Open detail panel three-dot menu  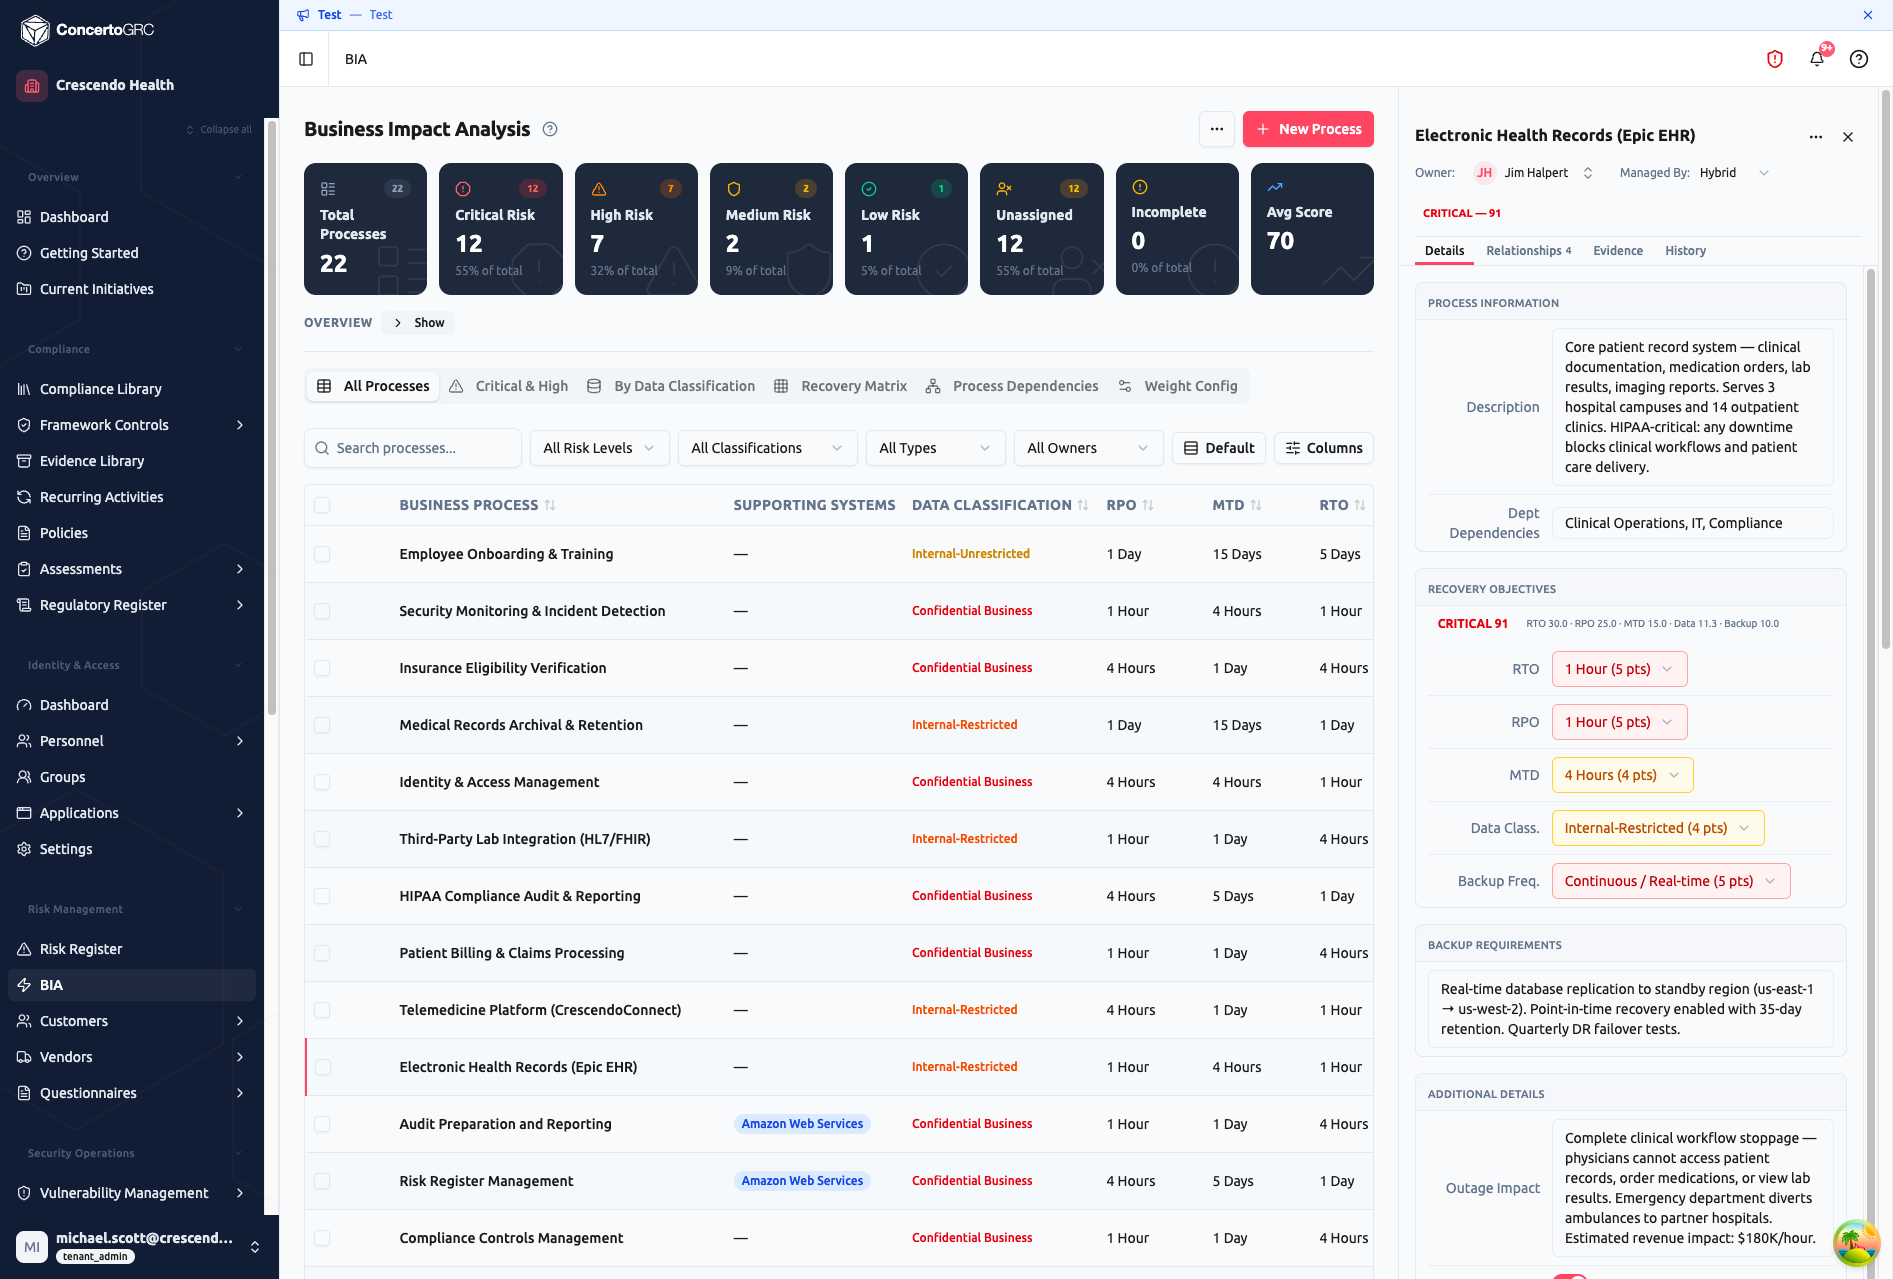[1816, 137]
